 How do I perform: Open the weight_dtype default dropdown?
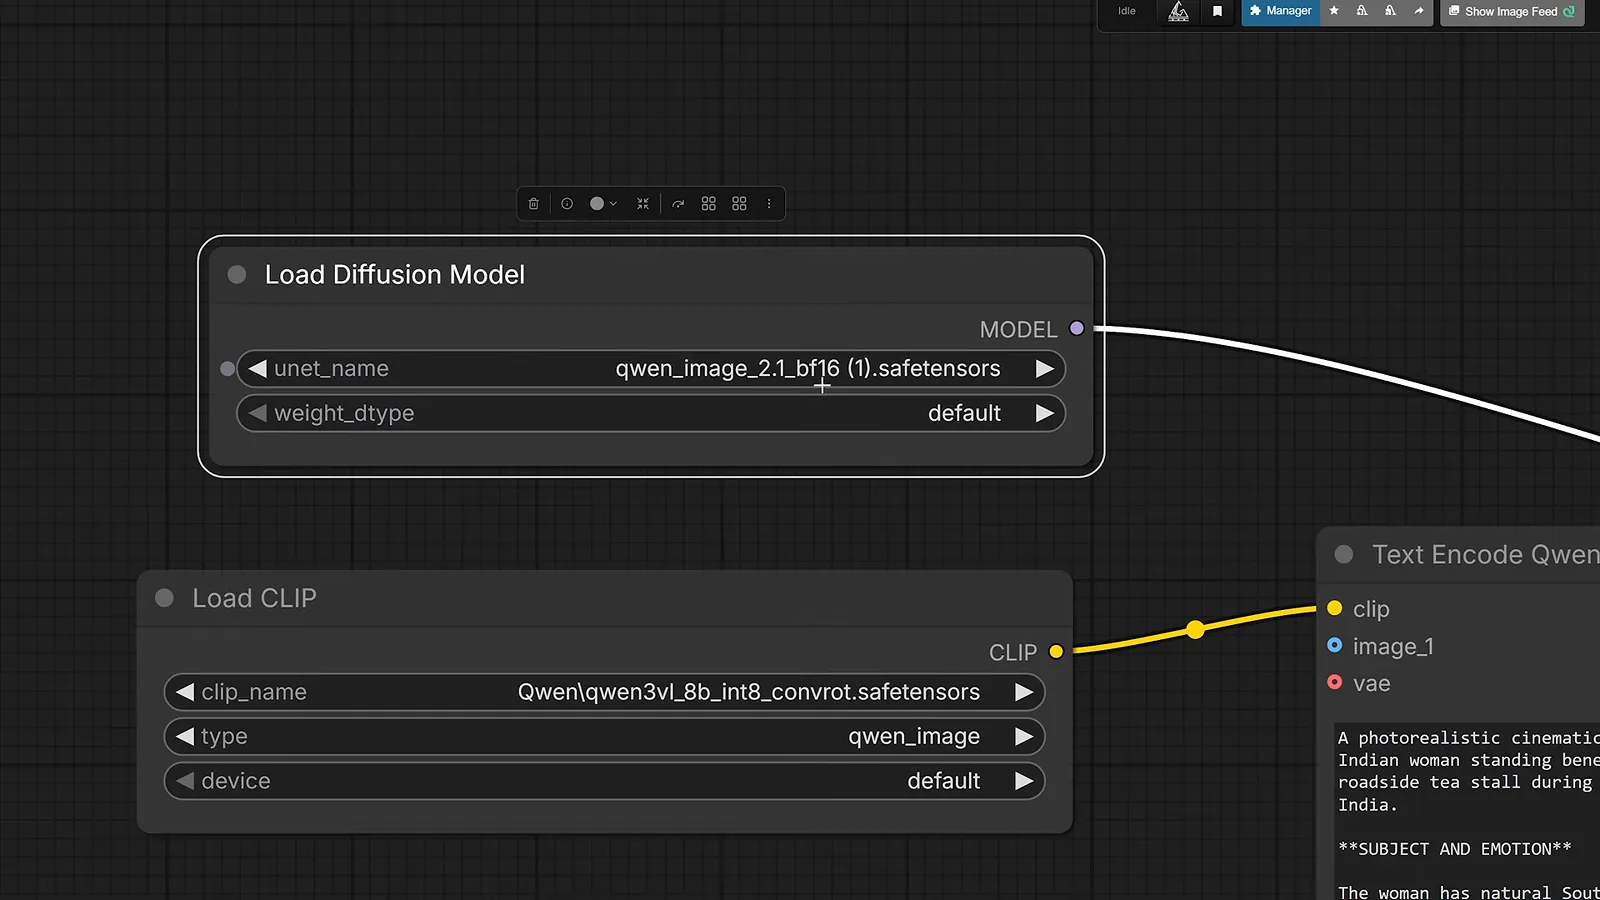(964, 413)
